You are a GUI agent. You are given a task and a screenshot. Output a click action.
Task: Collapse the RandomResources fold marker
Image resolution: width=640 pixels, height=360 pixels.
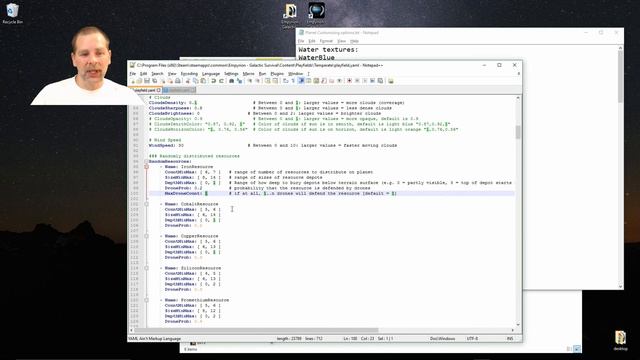pos(146,161)
